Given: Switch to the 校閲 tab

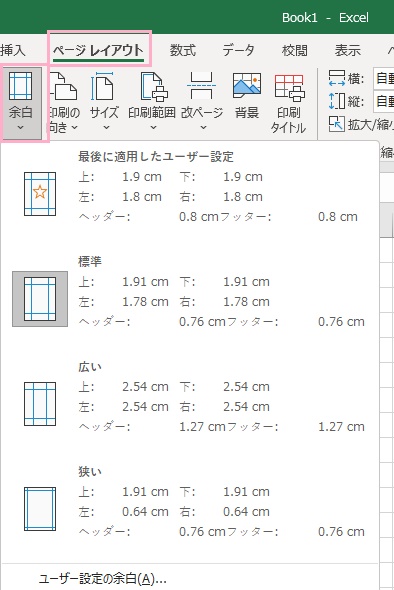Looking at the screenshot, I should pyautogui.click(x=295, y=50).
